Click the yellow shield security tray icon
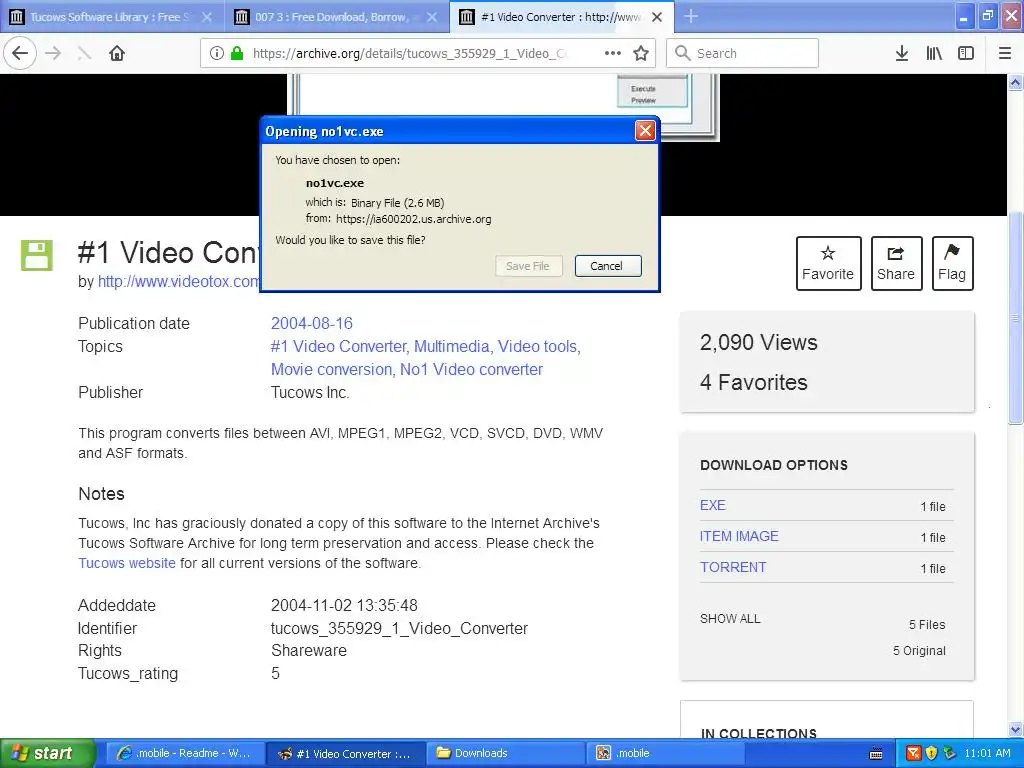Image resolution: width=1024 pixels, height=768 pixels. (x=932, y=754)
